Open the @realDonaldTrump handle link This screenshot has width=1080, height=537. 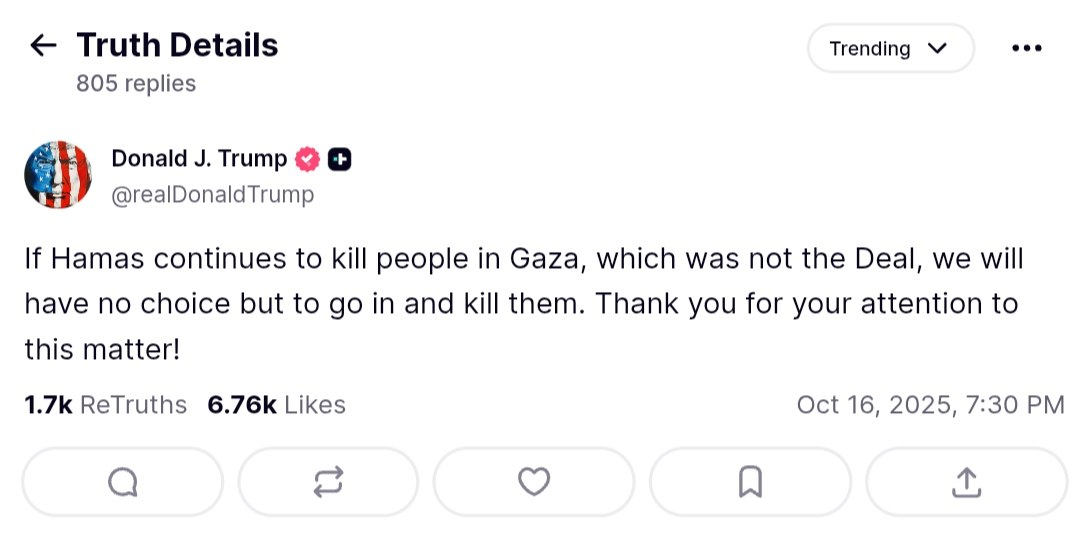coord(212,194)
